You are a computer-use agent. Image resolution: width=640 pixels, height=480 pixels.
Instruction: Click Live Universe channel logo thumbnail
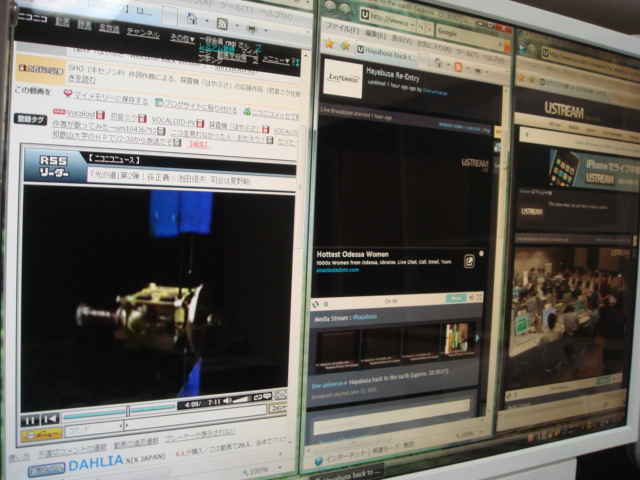click(x=343, y=78)
